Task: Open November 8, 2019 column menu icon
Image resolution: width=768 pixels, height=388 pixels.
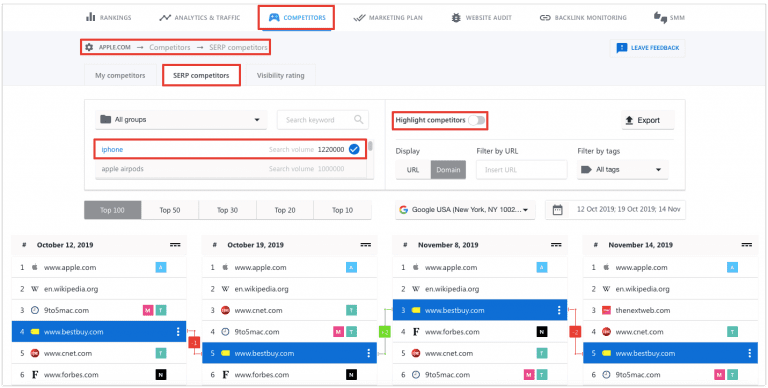Action: 556,245
